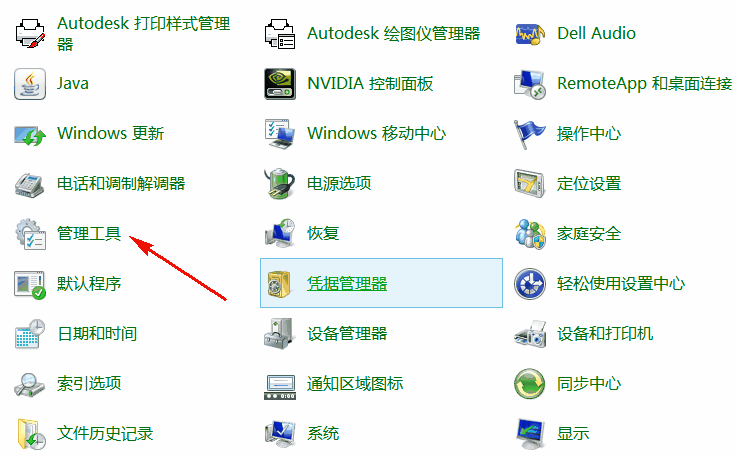Click the 凭据管理器 safe icon

[x=280, y=284]
